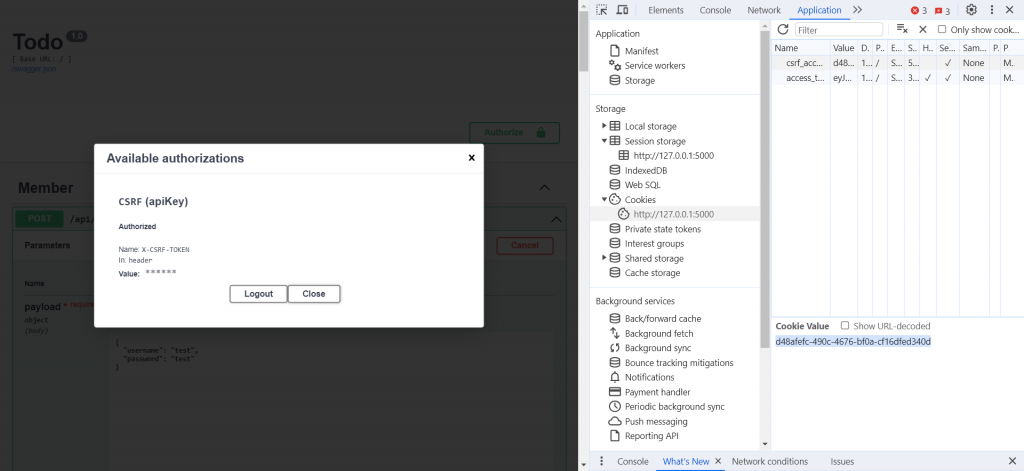This screenshot has width=1024, height=471.
Task: Click the red errors counter badge
Action: pyautogui.click(x=919, y=10)
